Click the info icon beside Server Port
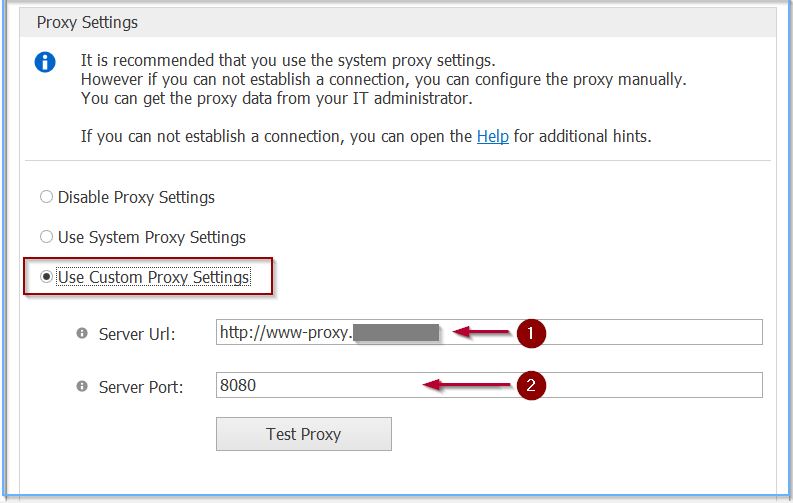Screen dimensions: 793x503 pyautogui.click(x=82, y=386)
